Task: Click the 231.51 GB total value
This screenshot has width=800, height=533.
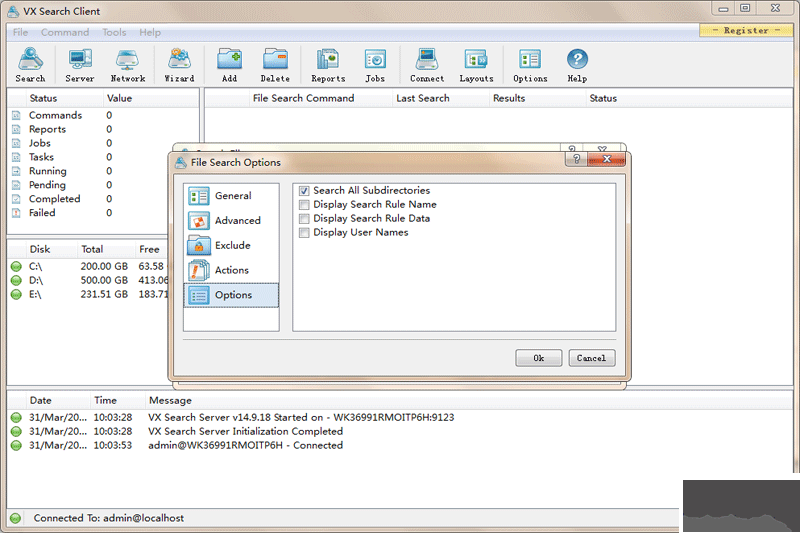Action: 104,294
